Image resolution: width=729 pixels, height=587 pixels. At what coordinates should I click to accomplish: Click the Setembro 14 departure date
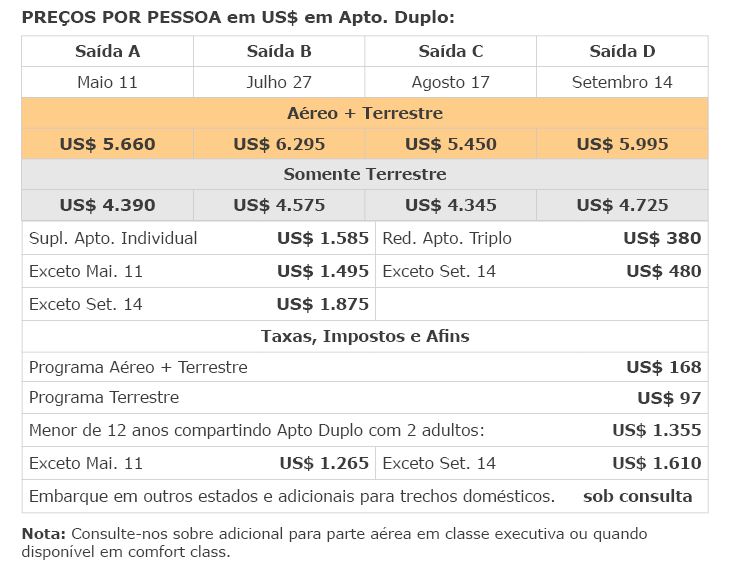(622, 82)
